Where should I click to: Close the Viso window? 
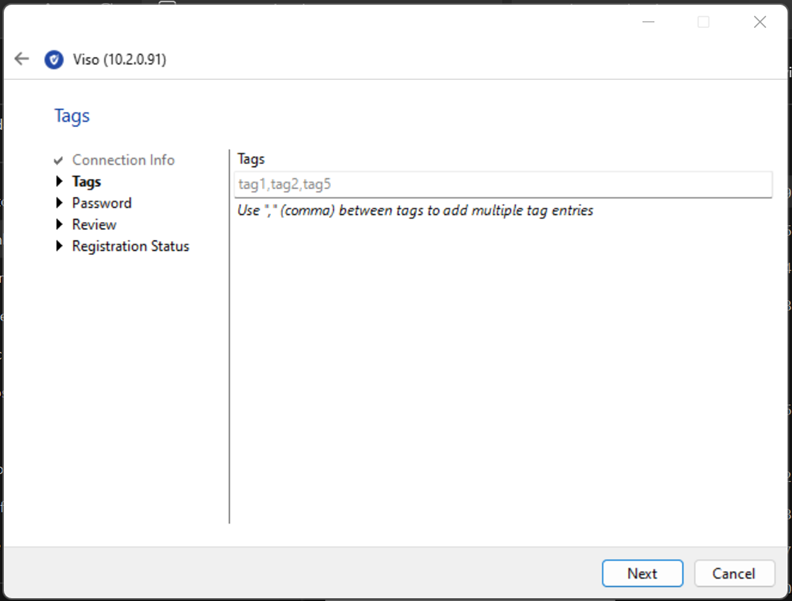click(760, 22)
